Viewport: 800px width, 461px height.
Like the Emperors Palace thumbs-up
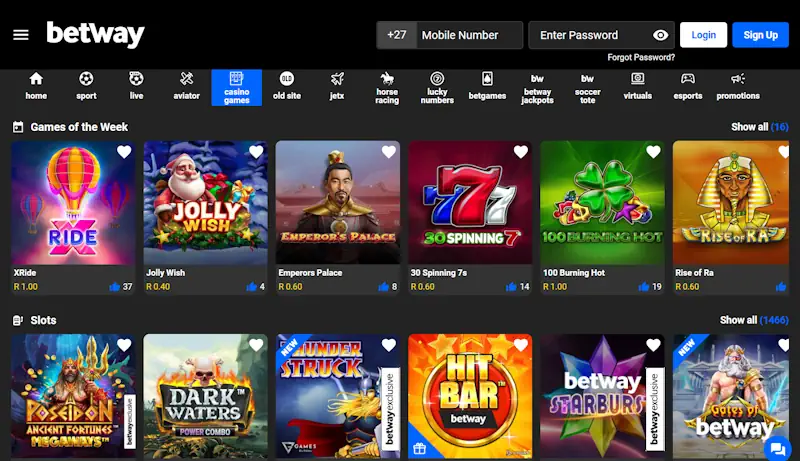coord(384,287)
